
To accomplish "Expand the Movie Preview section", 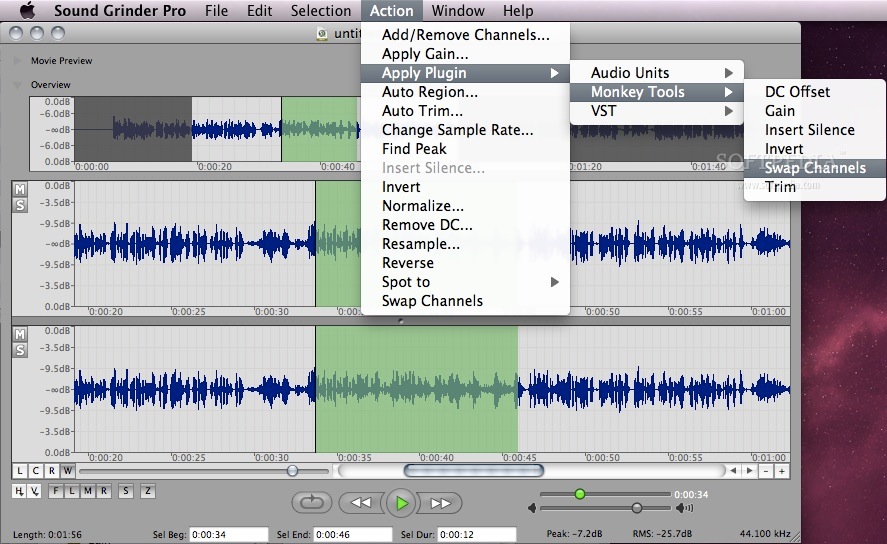I will [18, 61].
